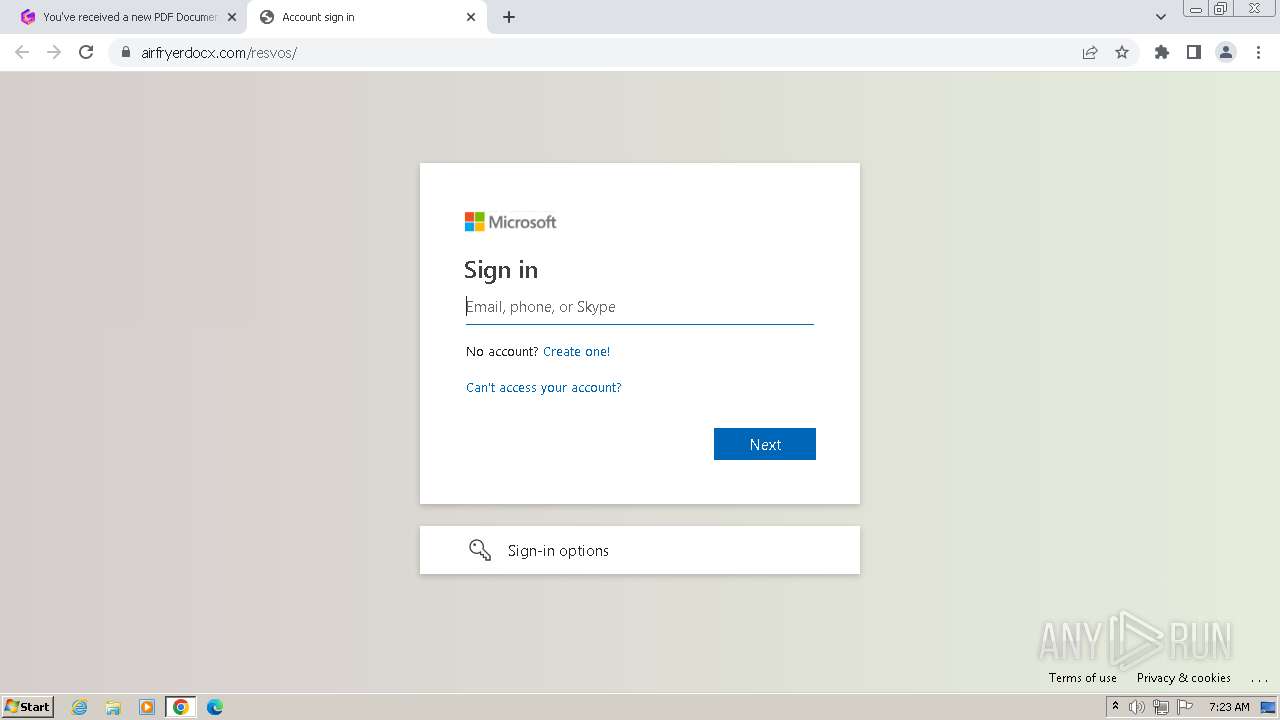Open Can't access your account? link
1280x720 pixels.
(544, 388)
